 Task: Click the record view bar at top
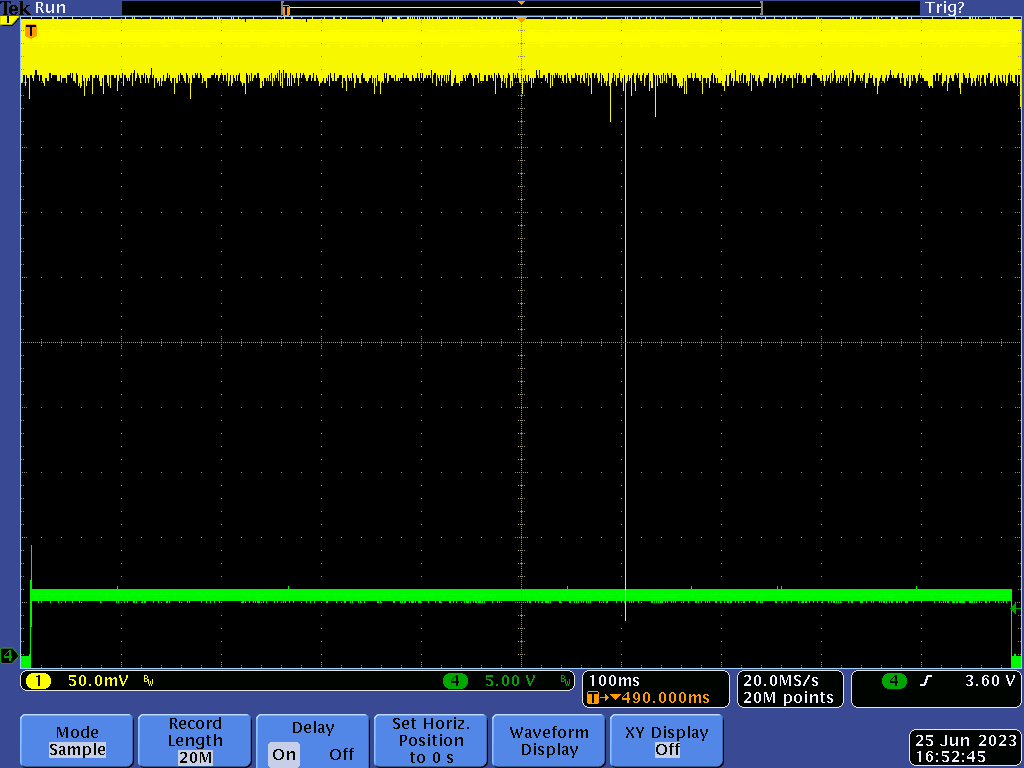point(521,9)
